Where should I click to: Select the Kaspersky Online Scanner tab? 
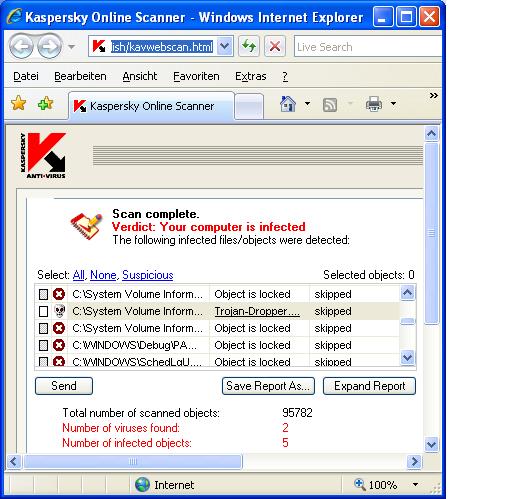pos(151,106)
